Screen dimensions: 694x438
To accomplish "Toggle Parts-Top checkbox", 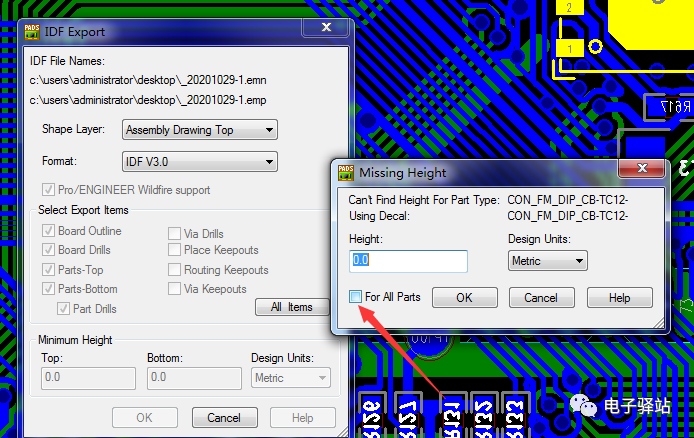I will click(48, 269).
